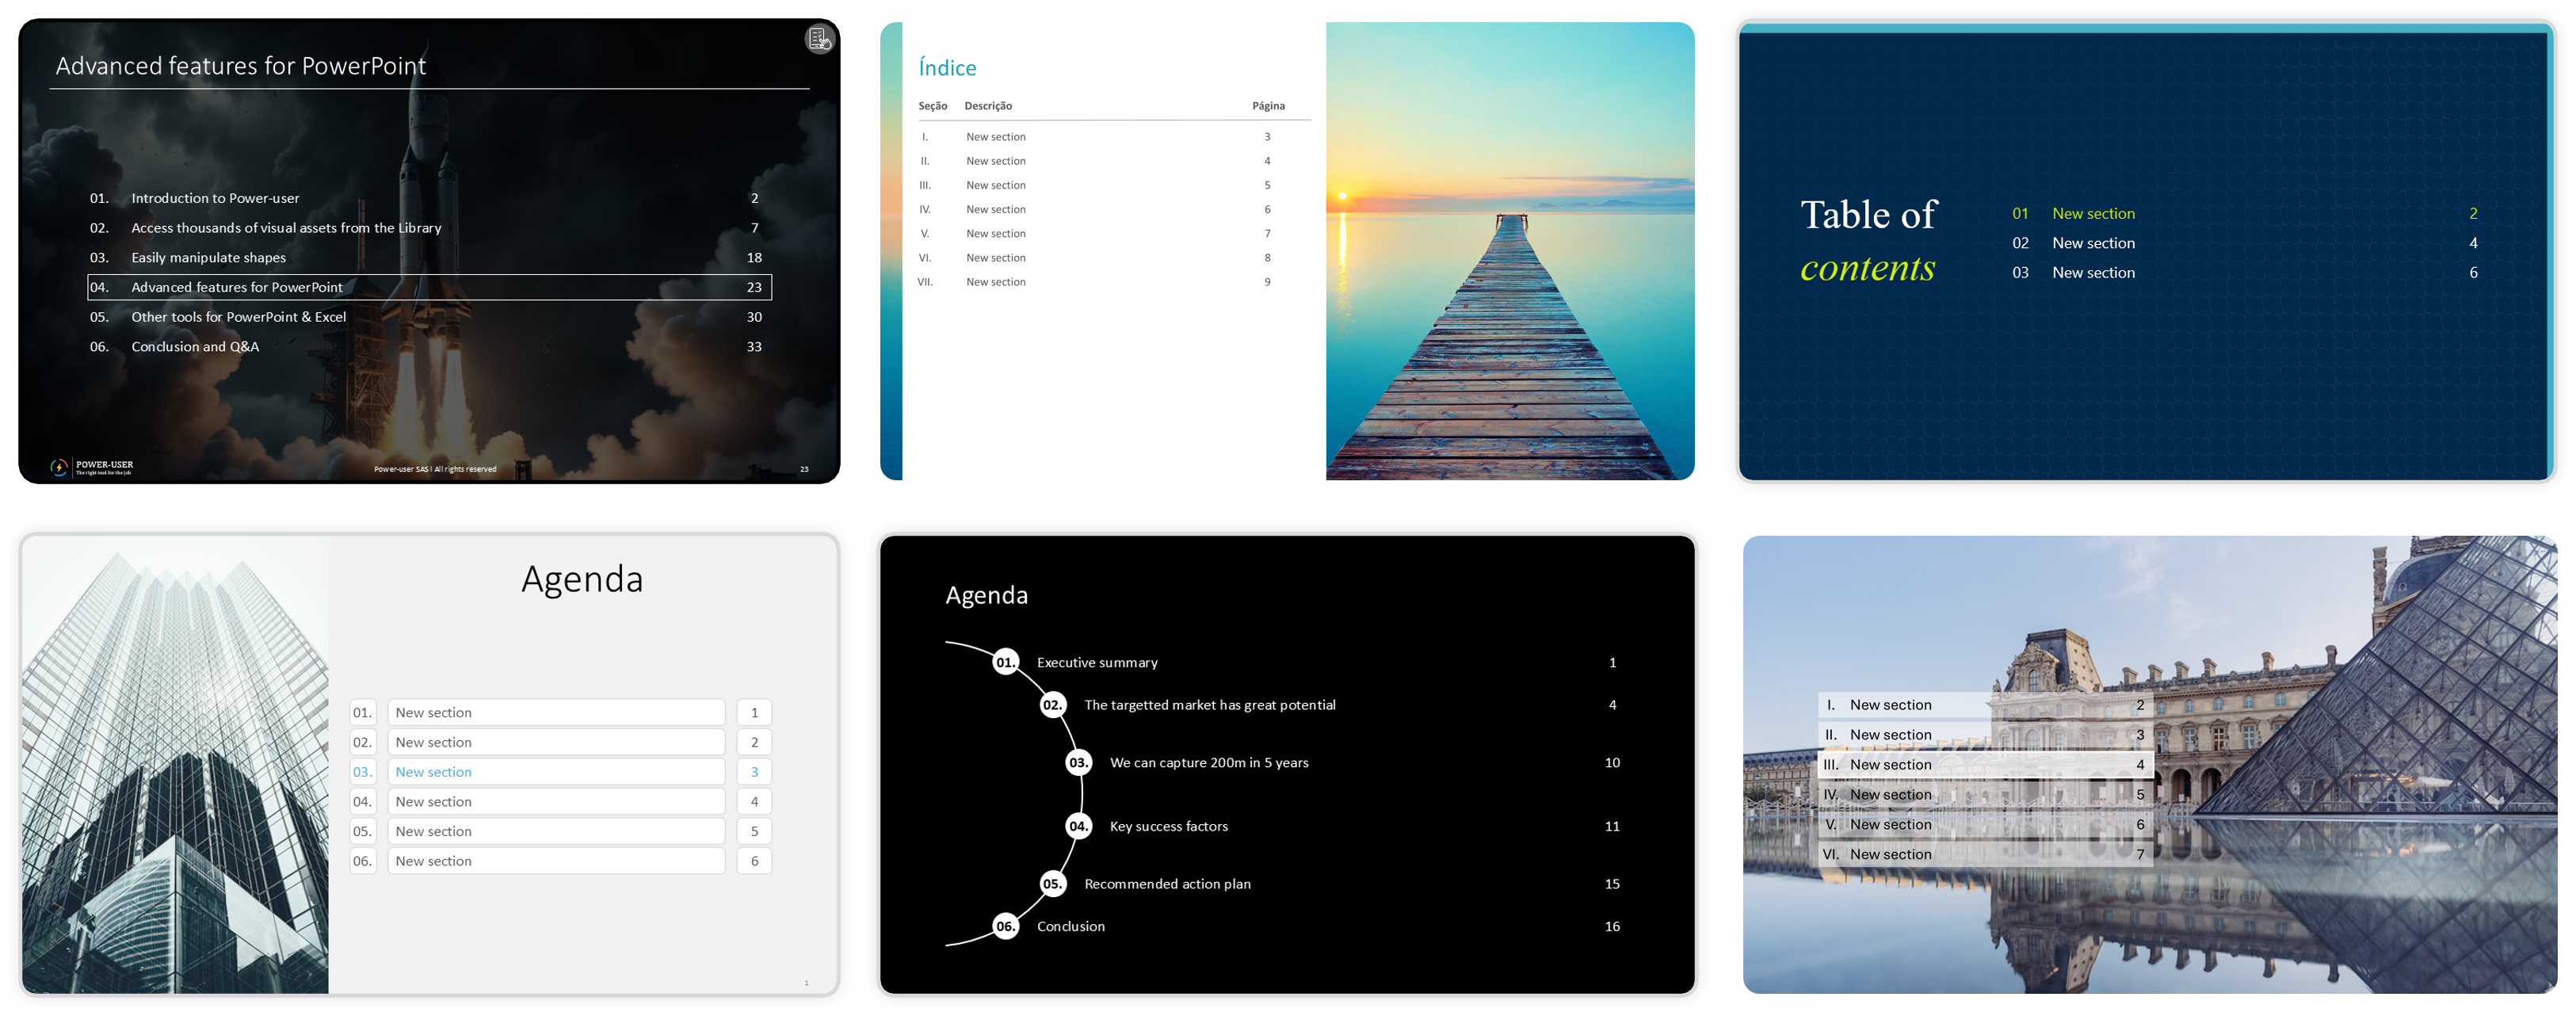2576x1016 pixels.
Task: Click '05.' New section box on skyscraper Agenda slide
Action: 556,831
